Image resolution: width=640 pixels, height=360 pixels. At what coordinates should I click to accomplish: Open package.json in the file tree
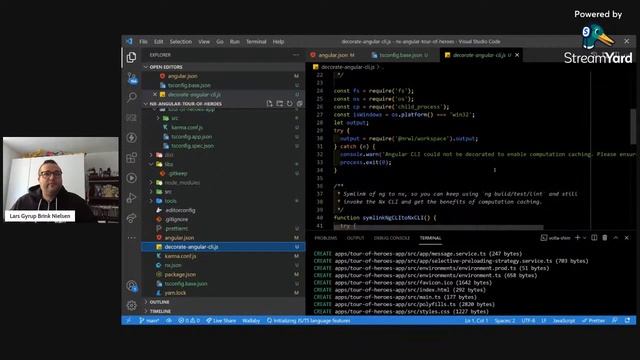click(180, 274)
